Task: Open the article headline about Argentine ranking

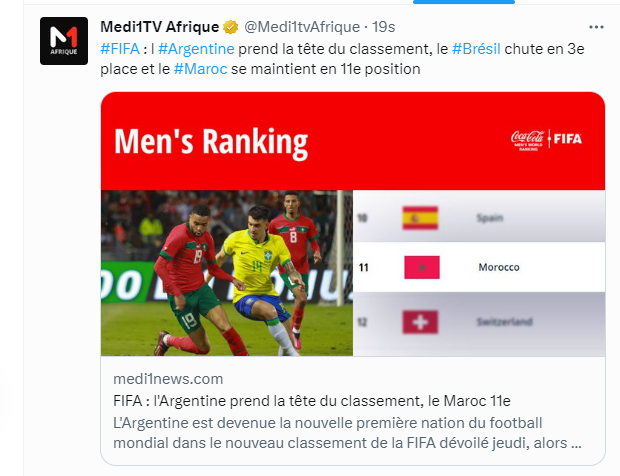Action: click(312, 401)
